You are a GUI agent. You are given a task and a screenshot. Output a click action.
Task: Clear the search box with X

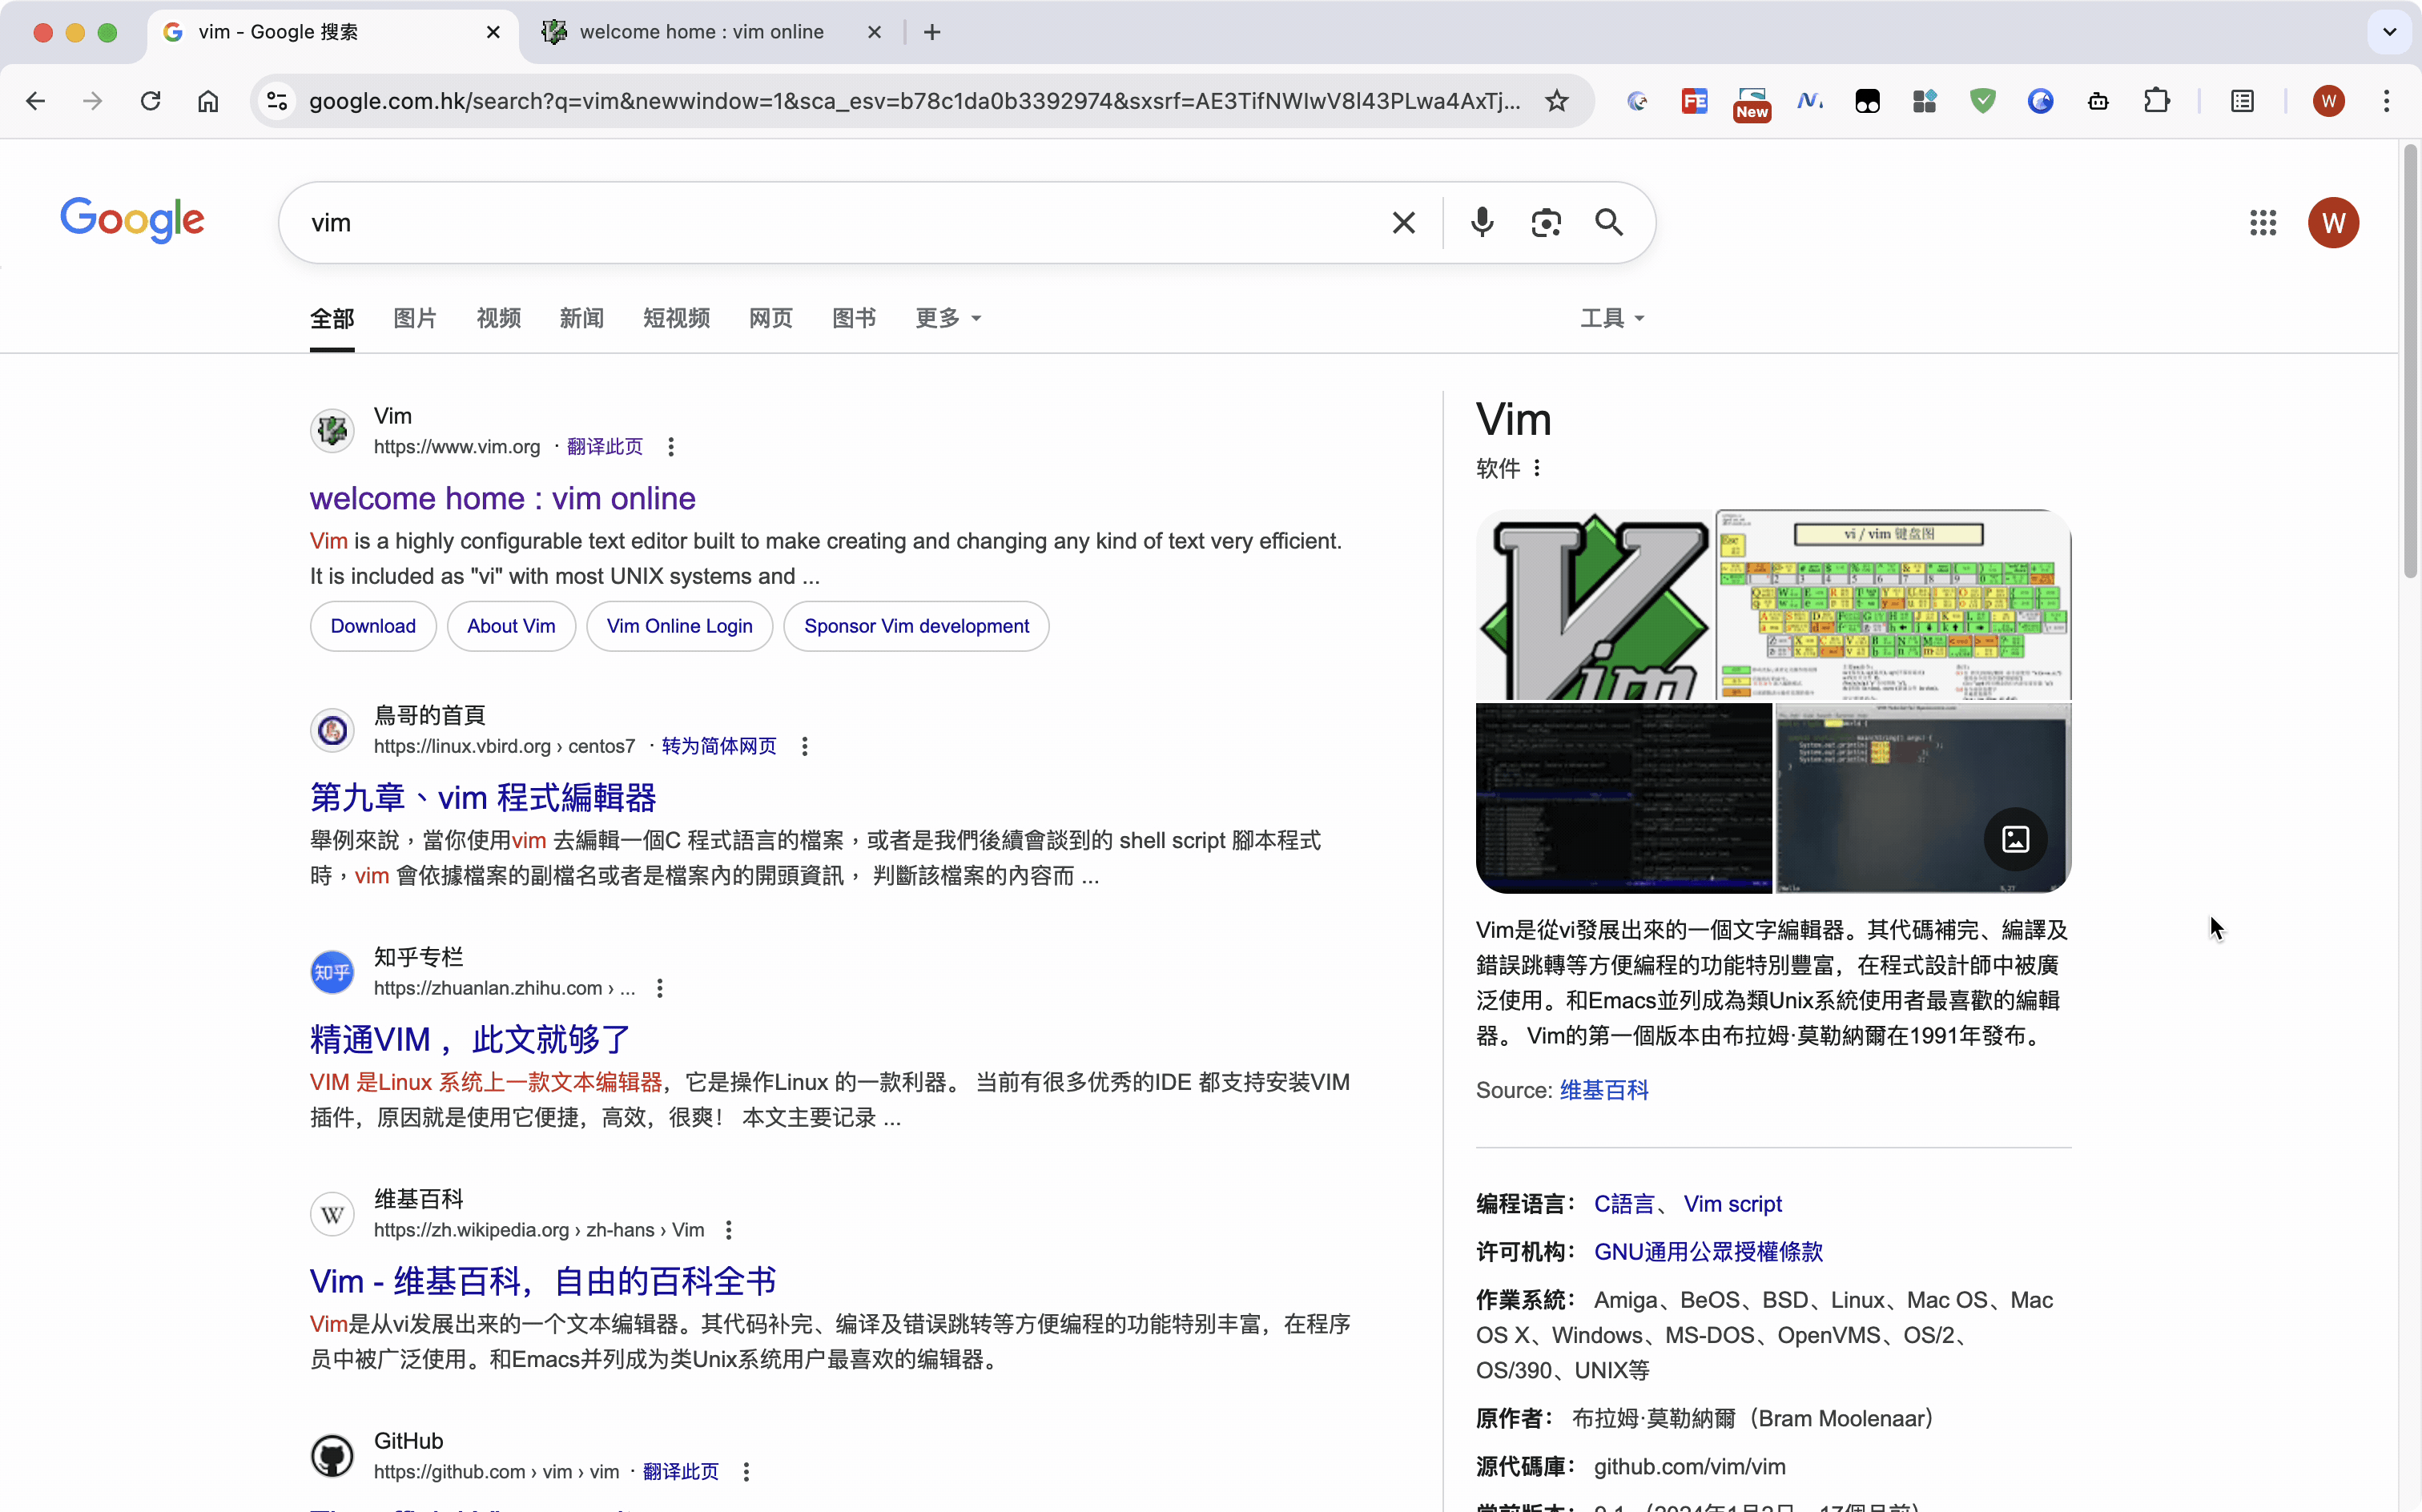point(1404,222)
